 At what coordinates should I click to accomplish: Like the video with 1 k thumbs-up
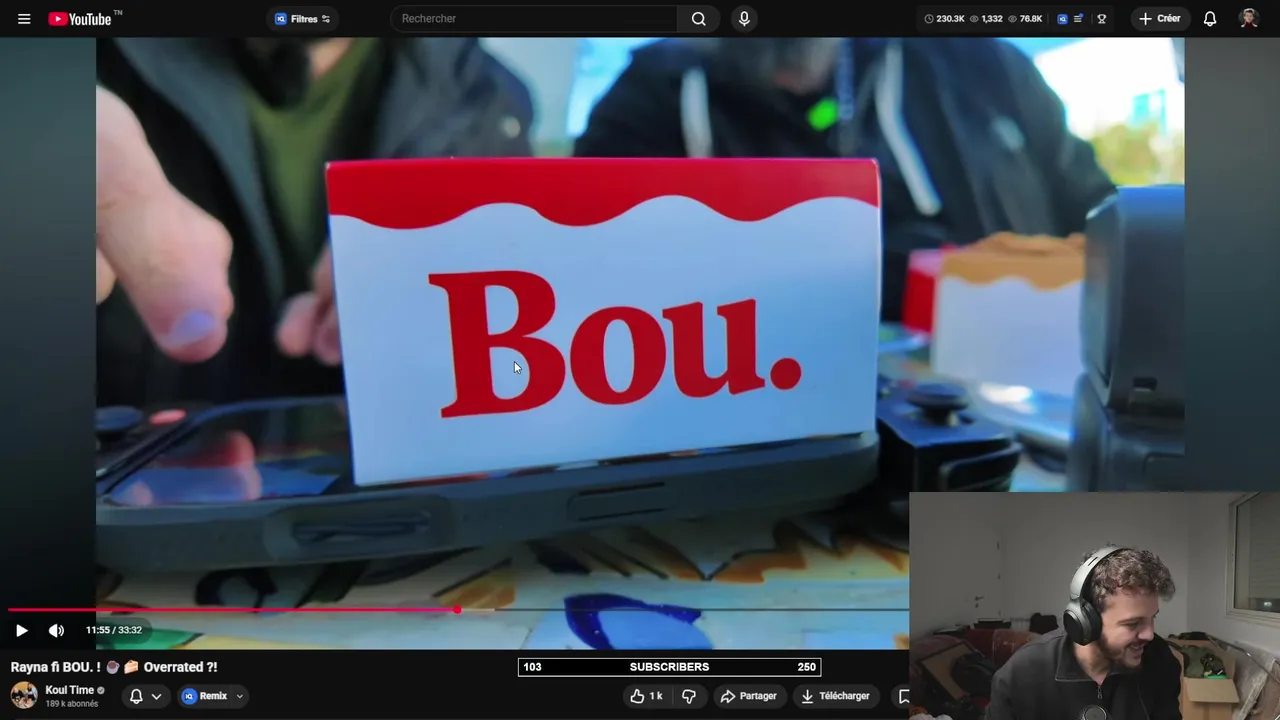pyautogui.click(x=646, y=696)
